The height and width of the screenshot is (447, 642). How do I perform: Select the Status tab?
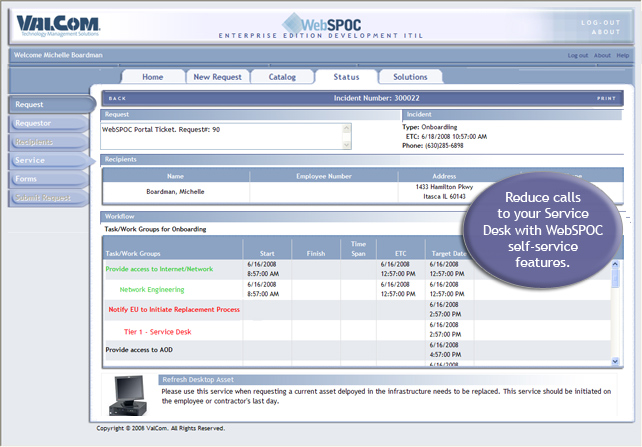[x=346, y=77]
